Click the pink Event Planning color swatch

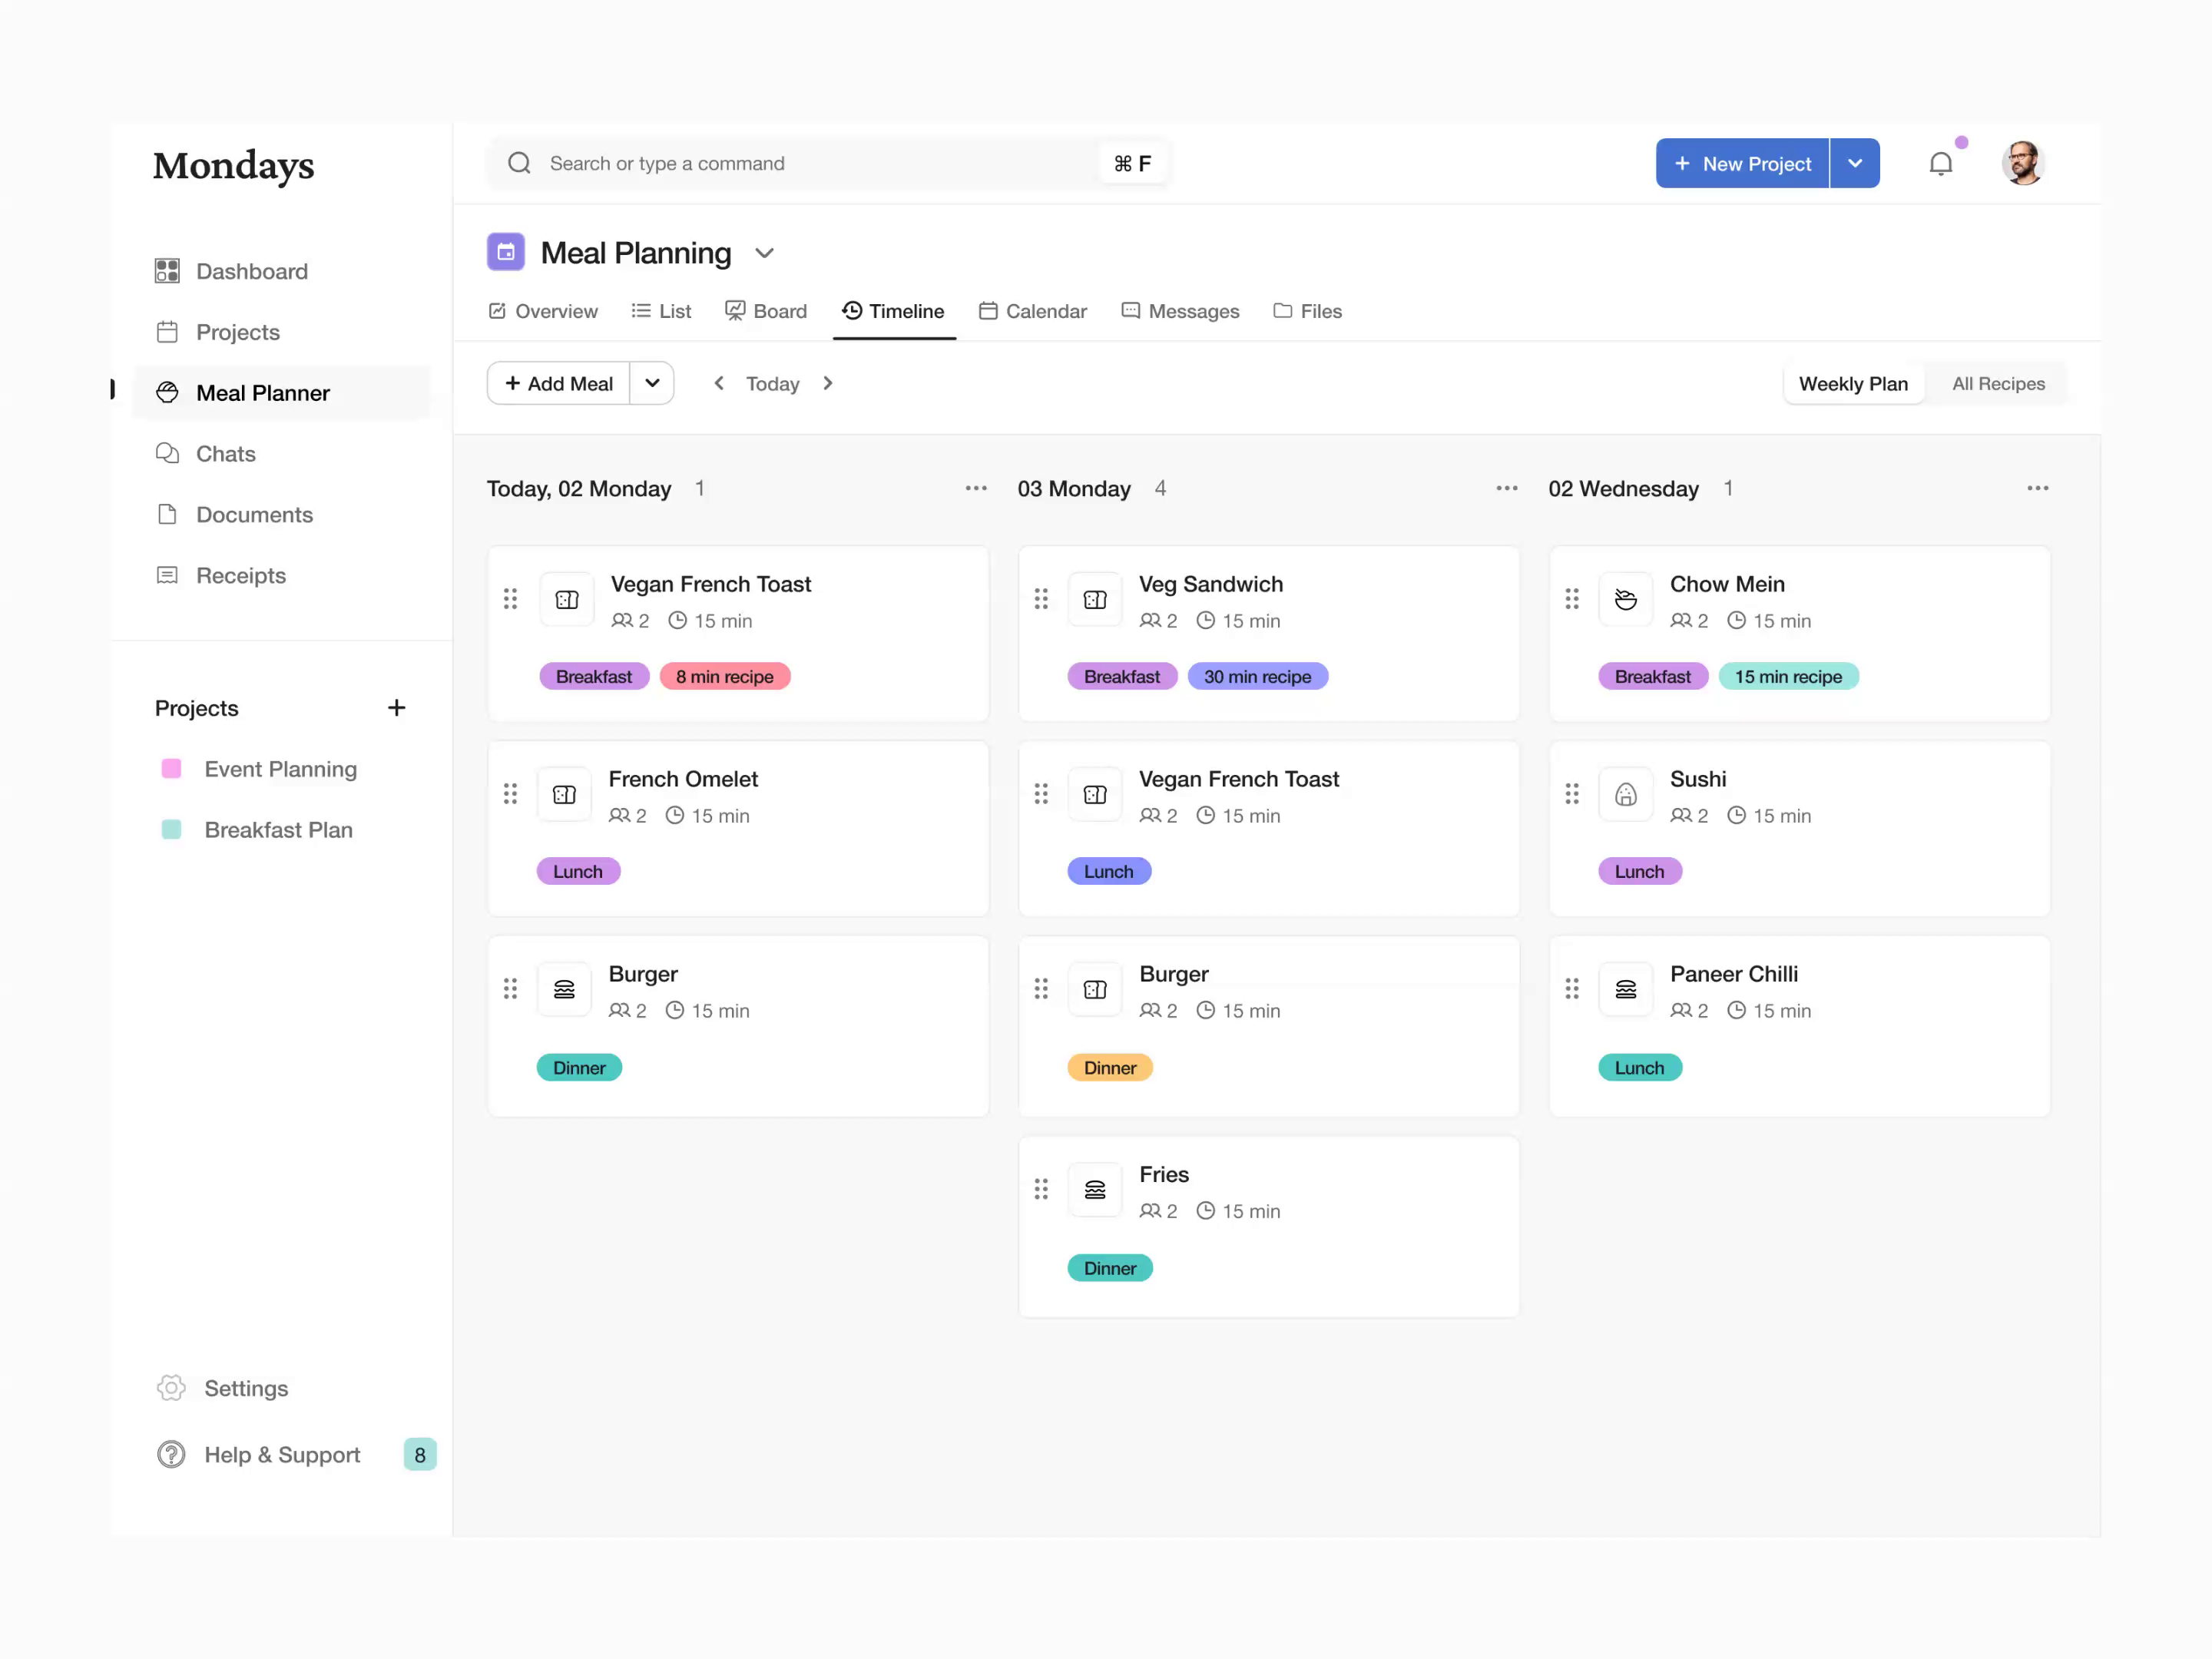171,769
